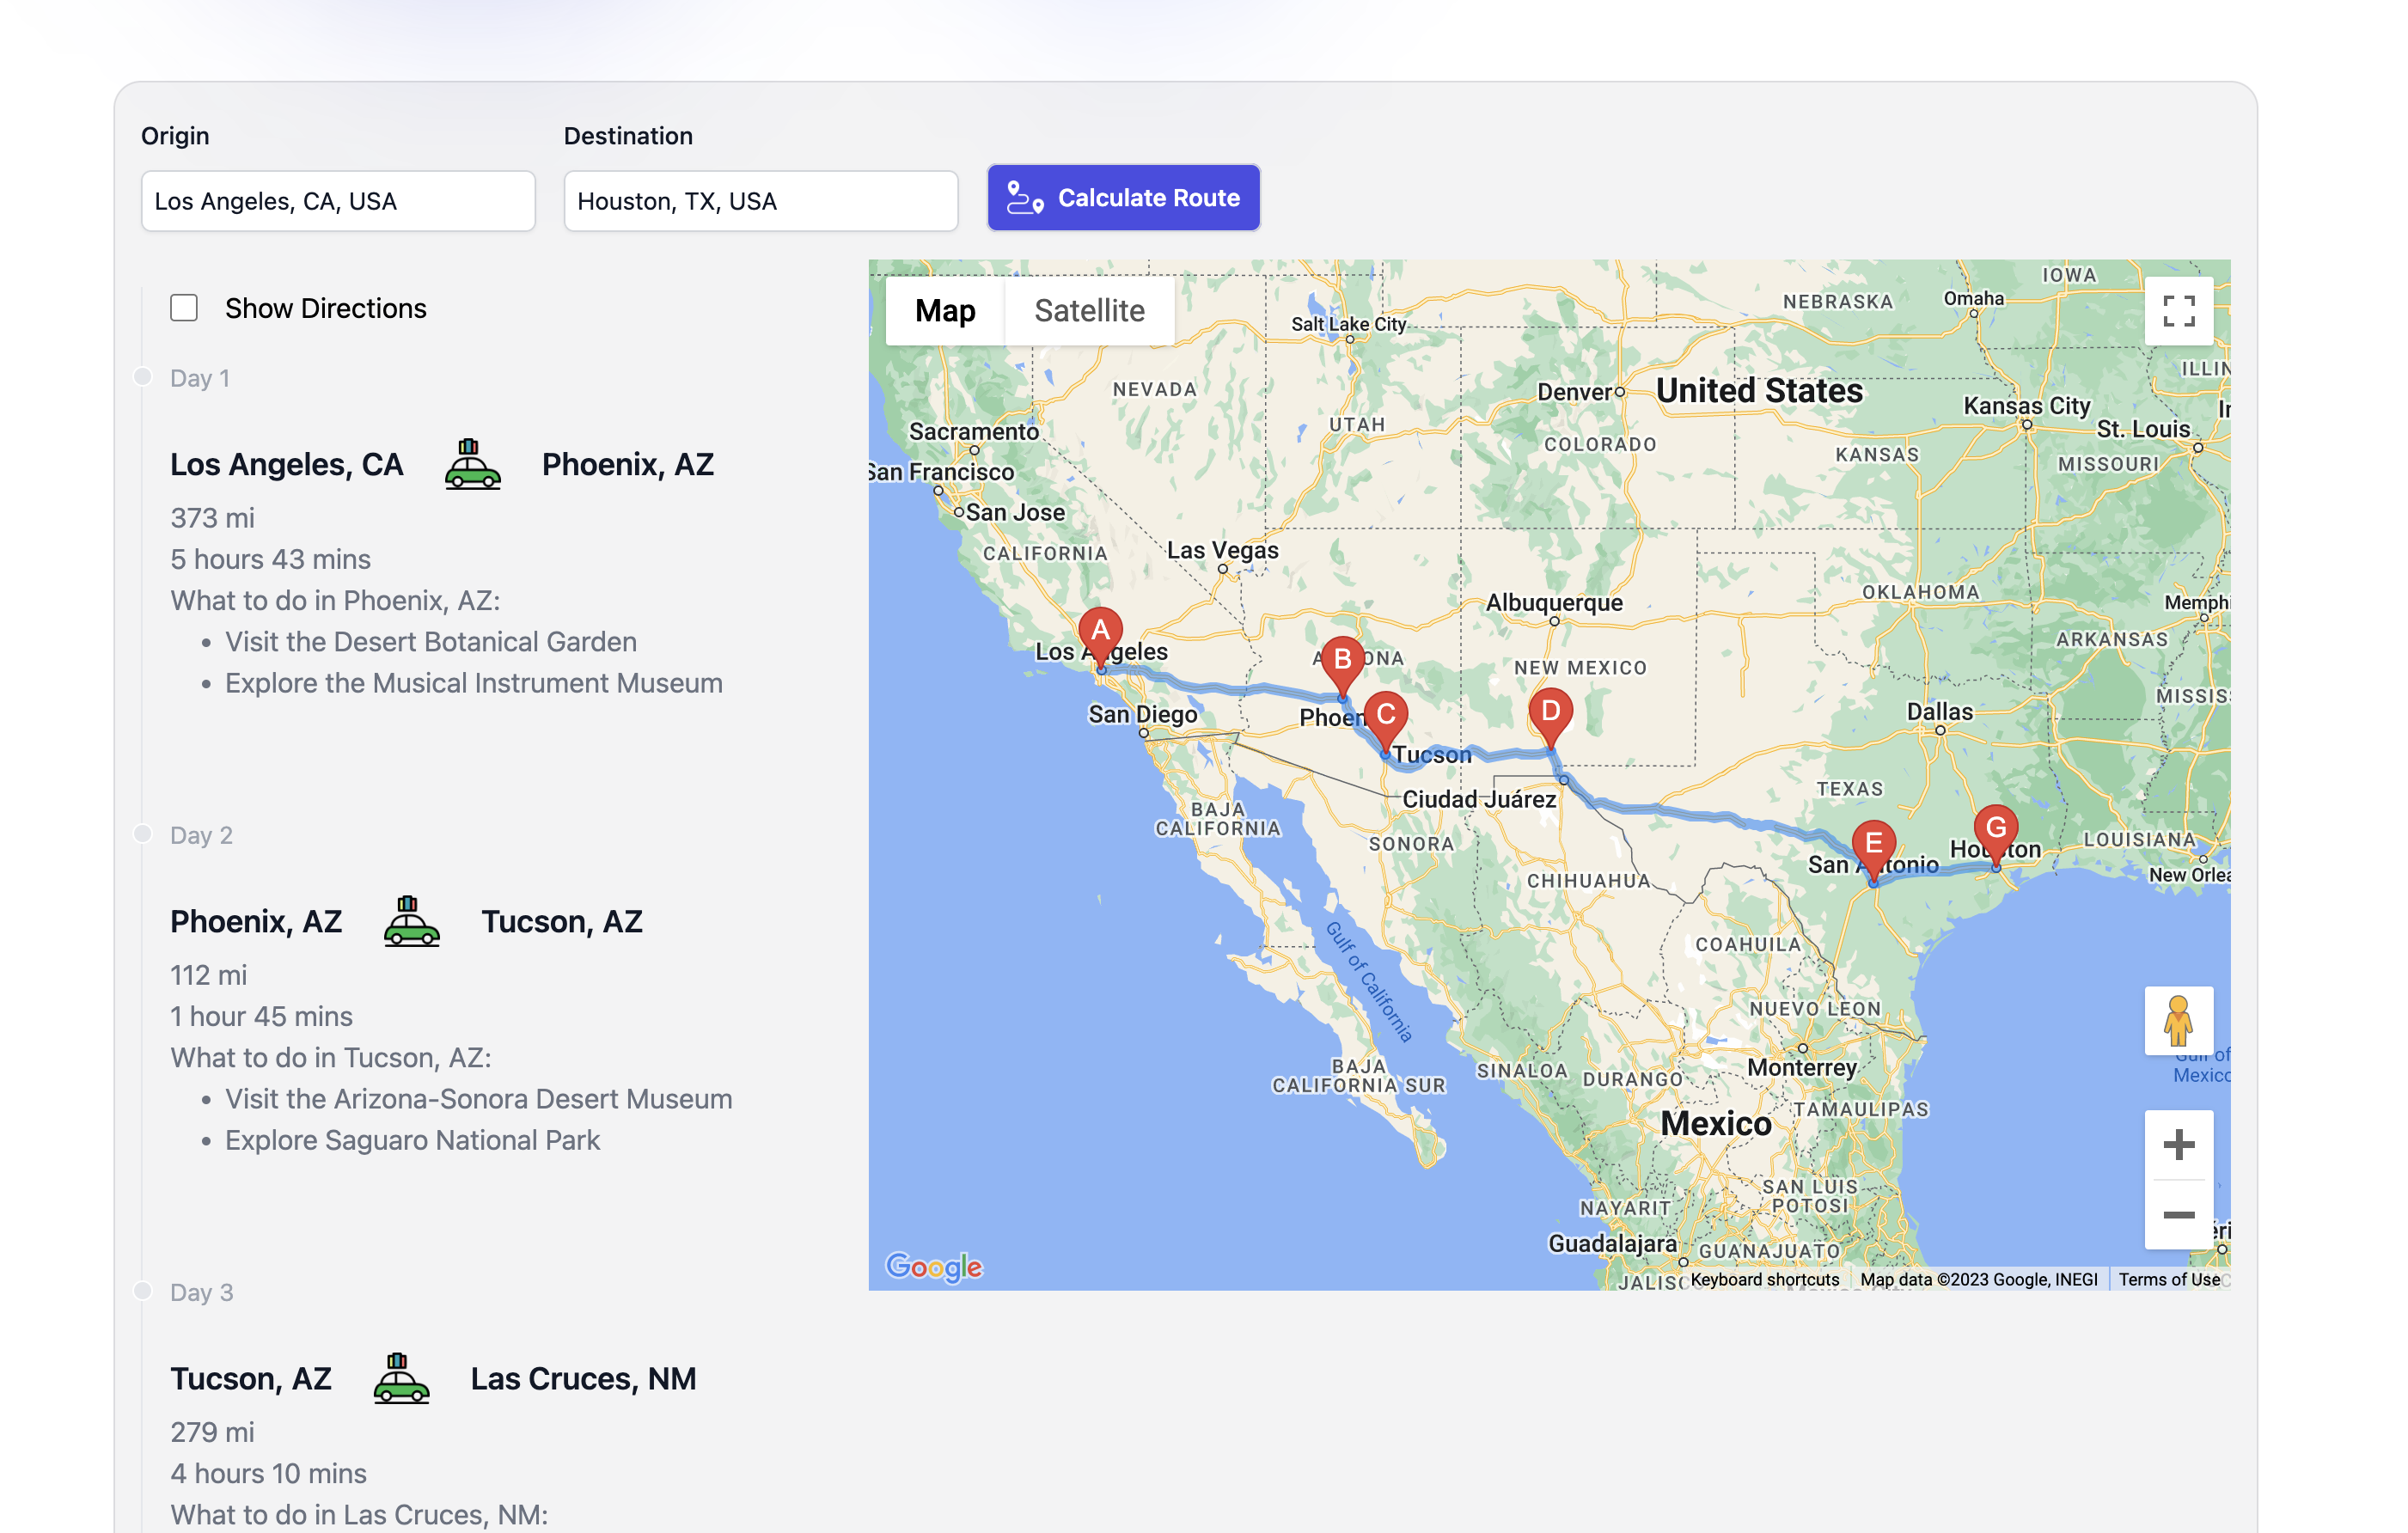Click the Map data attribution text
The width and height of the screenshot is (2408, 1533).
click(1979, 1279)
